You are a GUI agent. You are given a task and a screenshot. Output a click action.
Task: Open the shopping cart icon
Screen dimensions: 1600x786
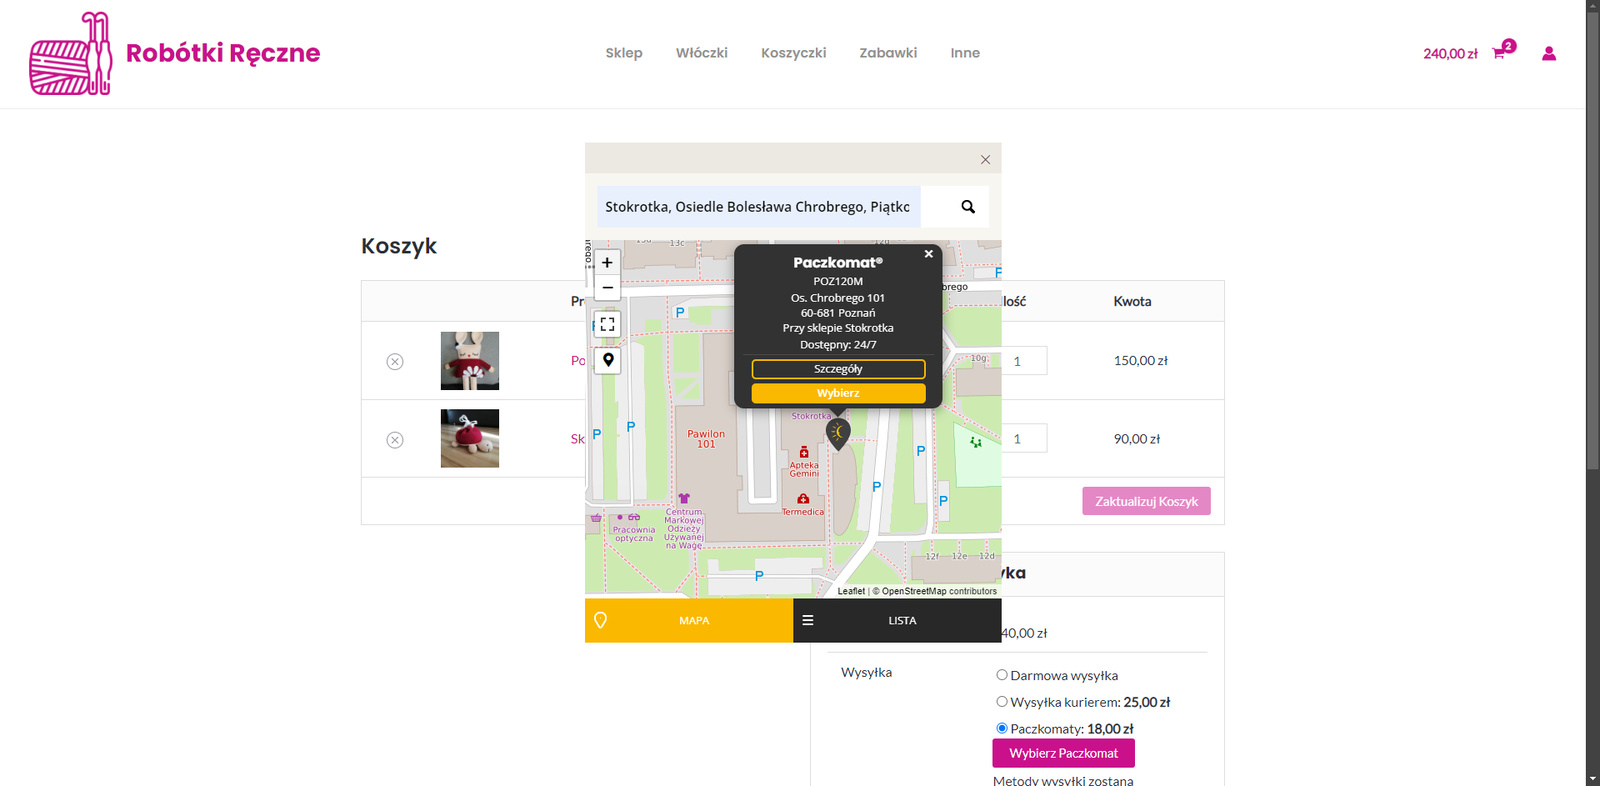tap(1498, 54)
